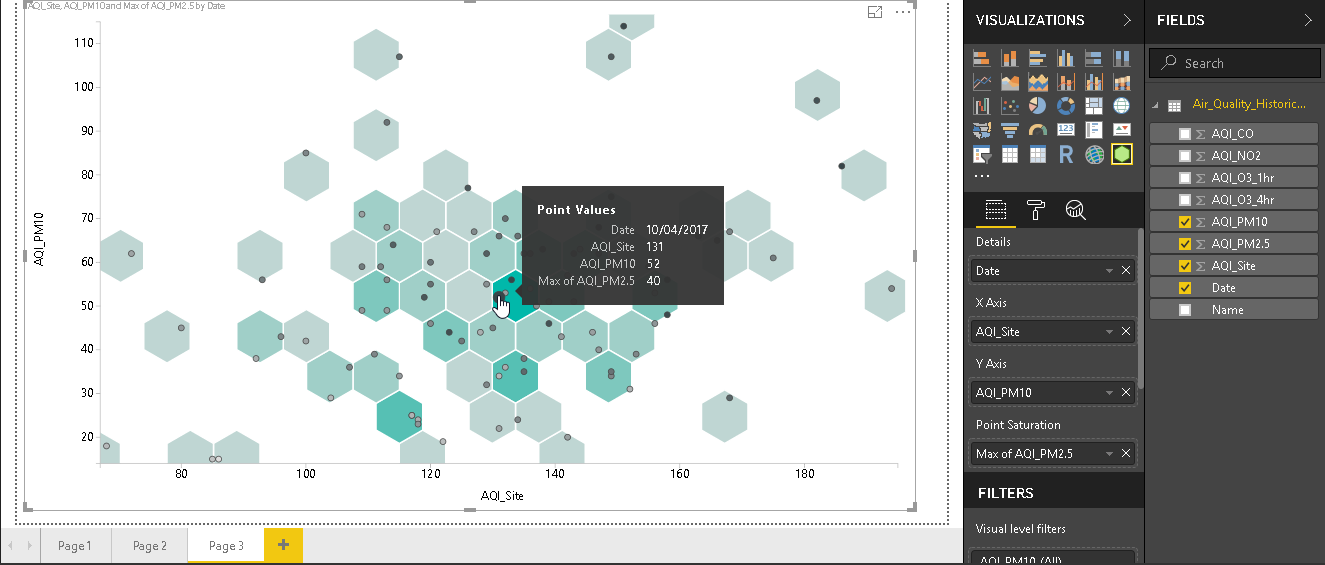Switch to Page 1 tab
The image size is (1325, 565).
[75, 546]
